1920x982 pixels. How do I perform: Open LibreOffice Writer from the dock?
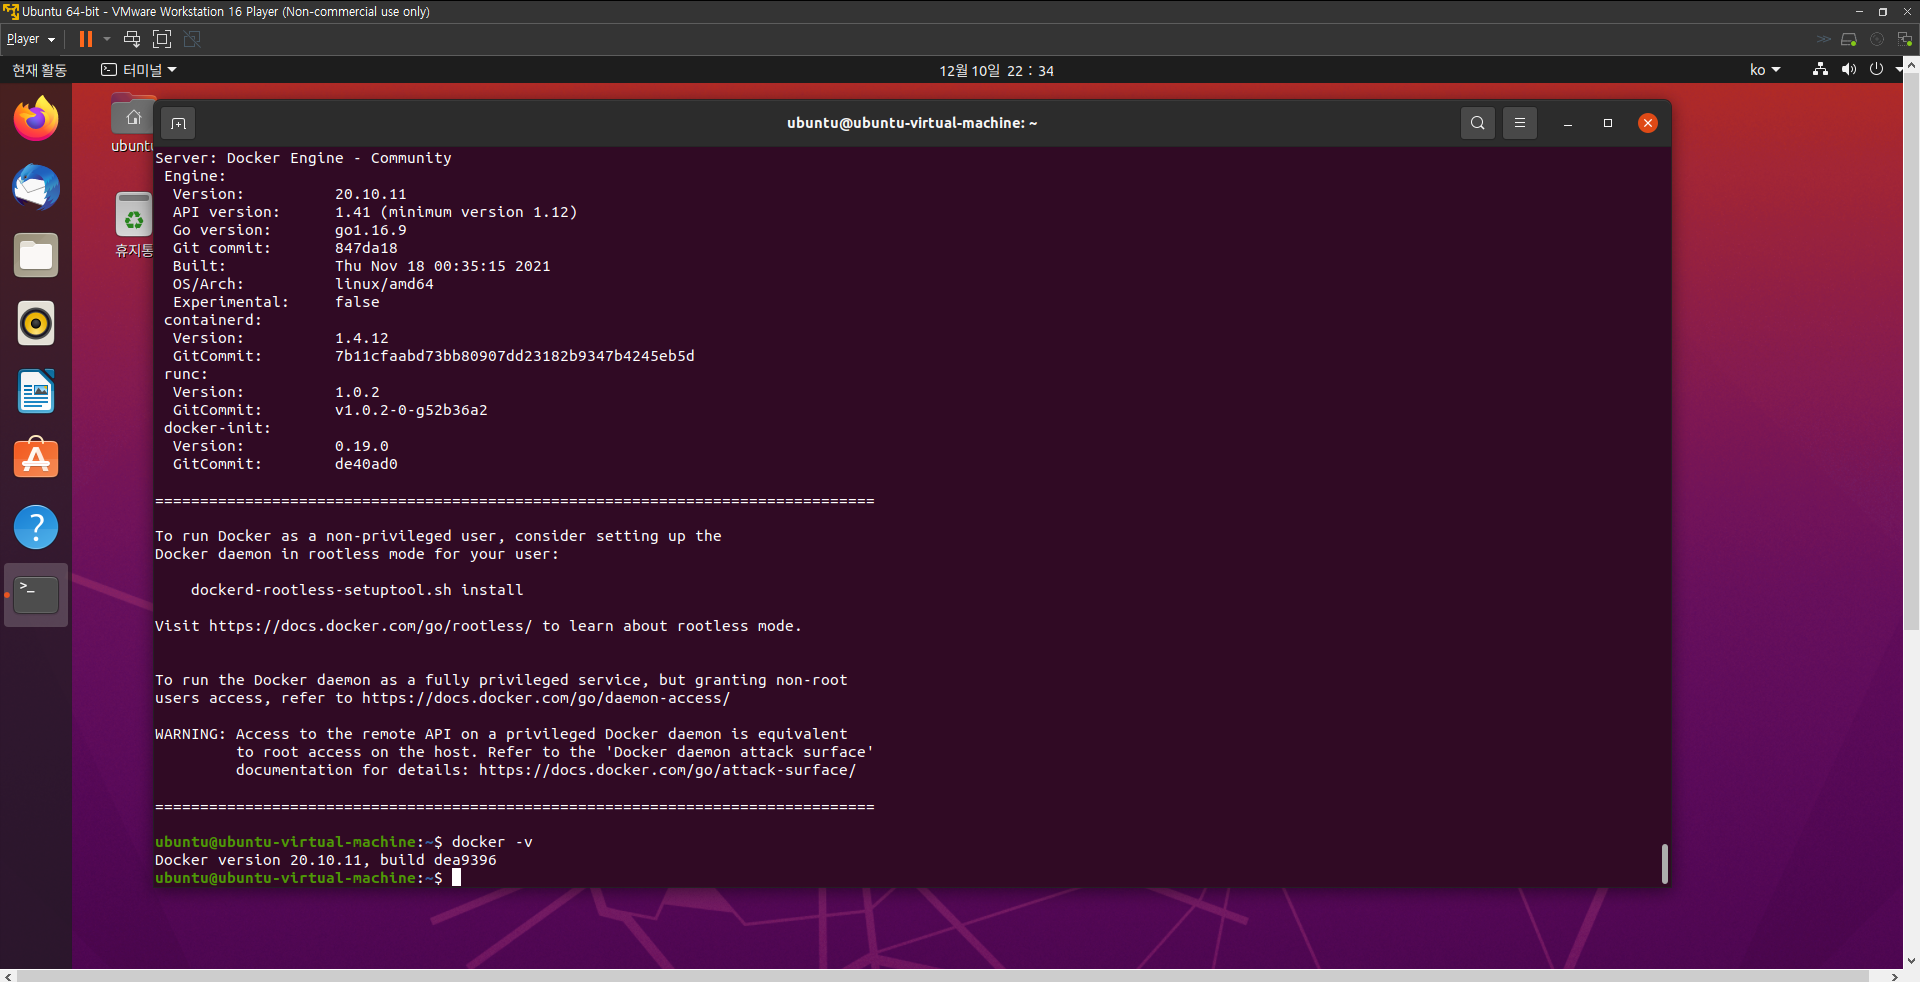(x=36, y=391)
